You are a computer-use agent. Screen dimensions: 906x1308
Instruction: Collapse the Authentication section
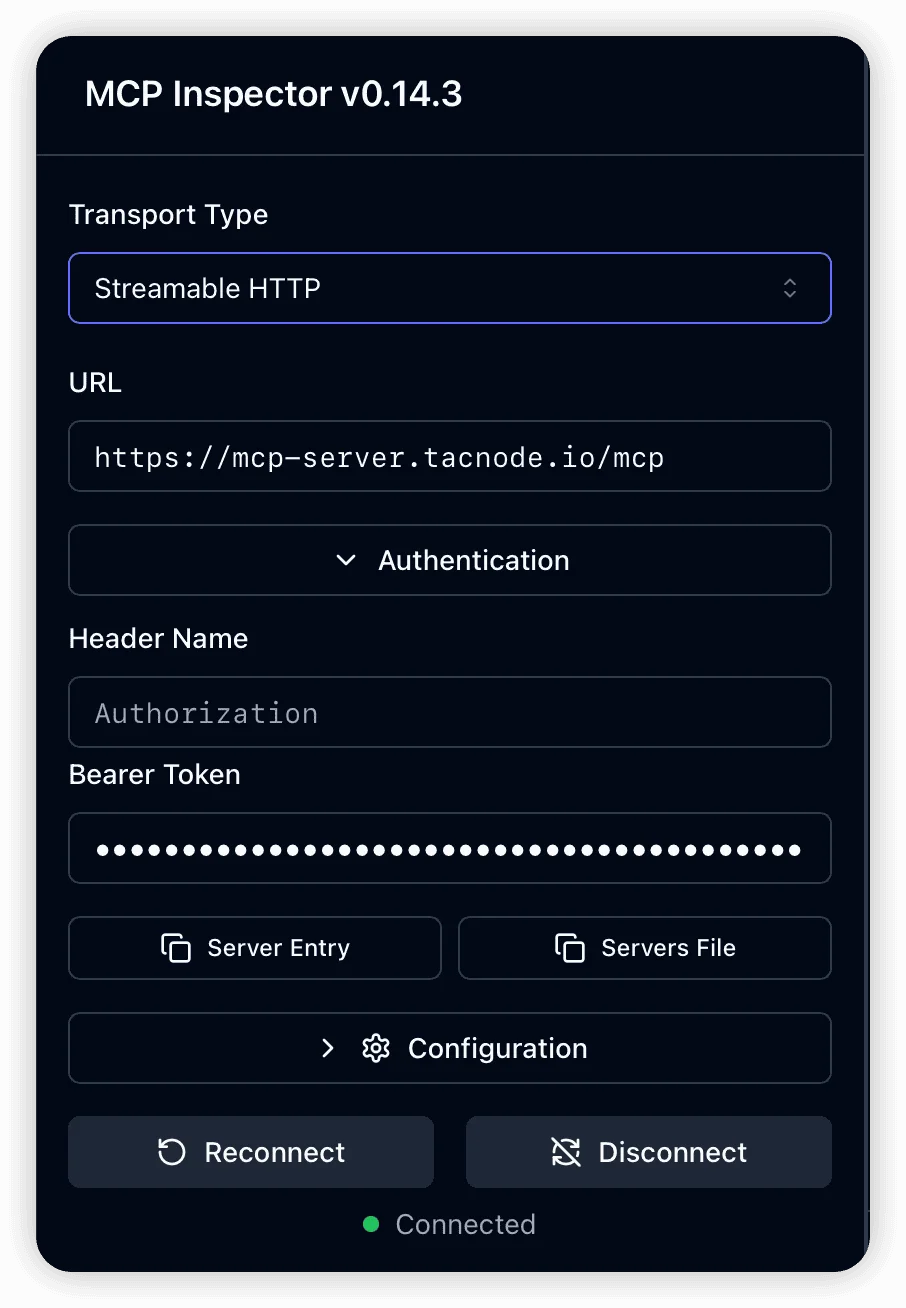(x=473, y=560)
